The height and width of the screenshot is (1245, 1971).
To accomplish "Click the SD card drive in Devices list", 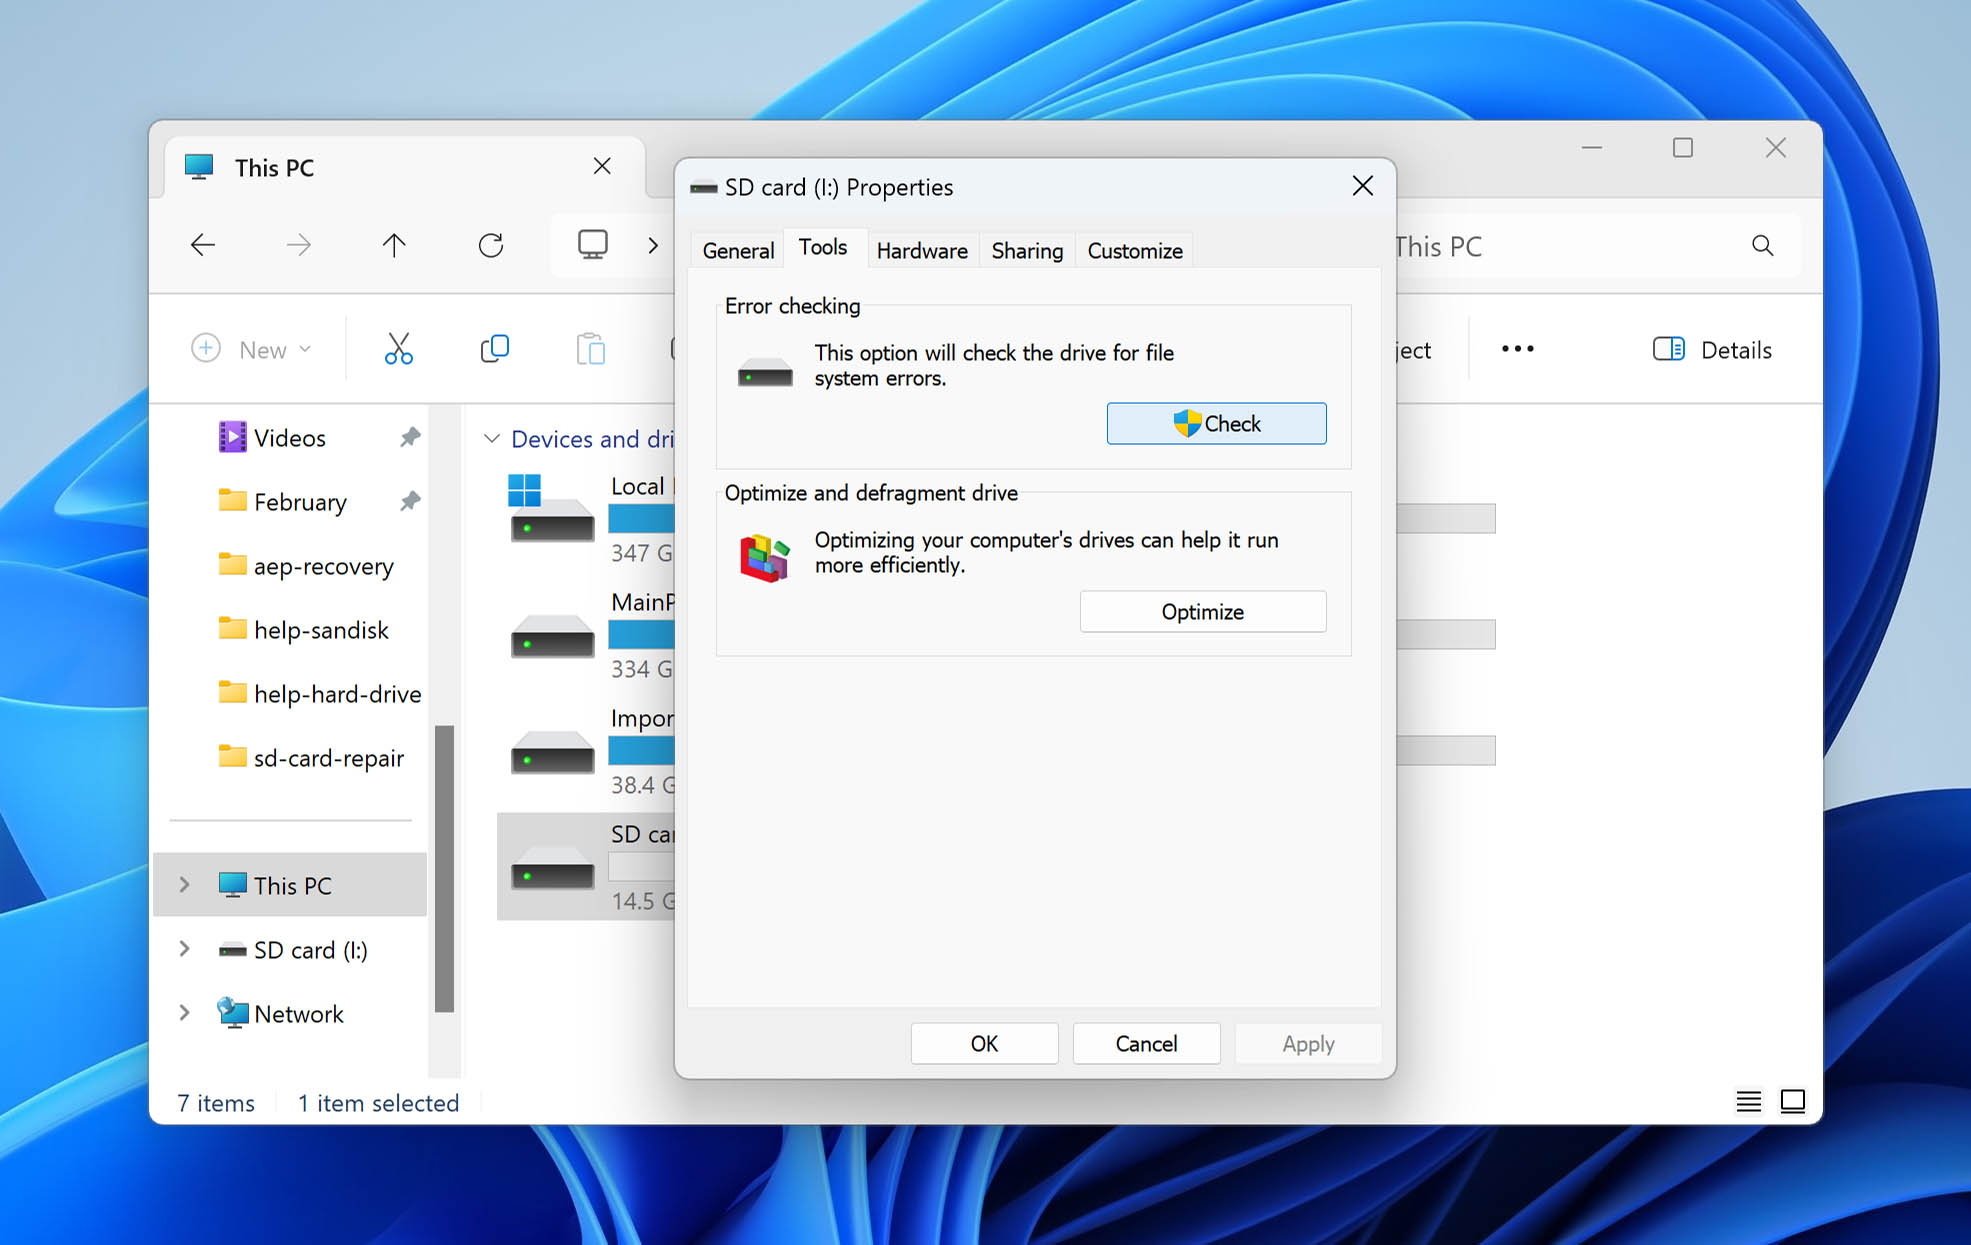I will click(584, 861).
